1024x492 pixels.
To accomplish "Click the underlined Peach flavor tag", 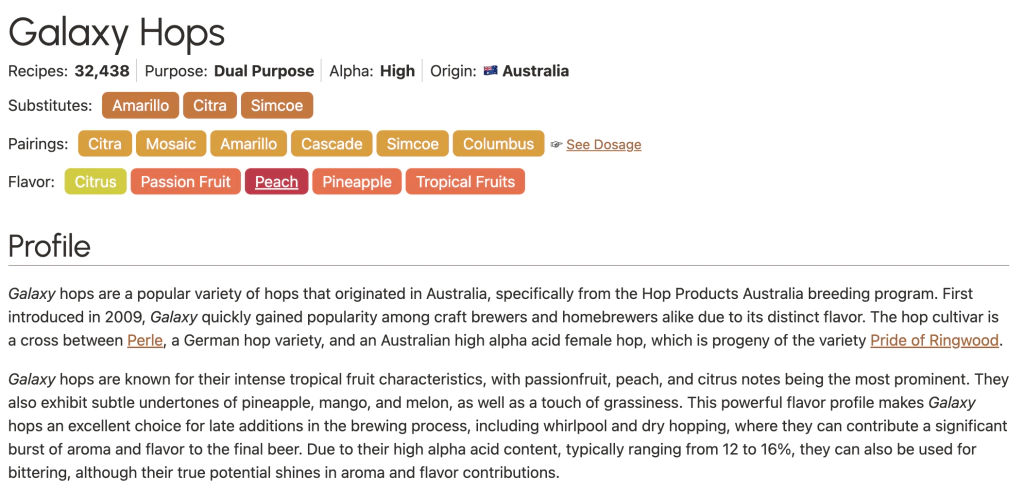I will 277,182.
